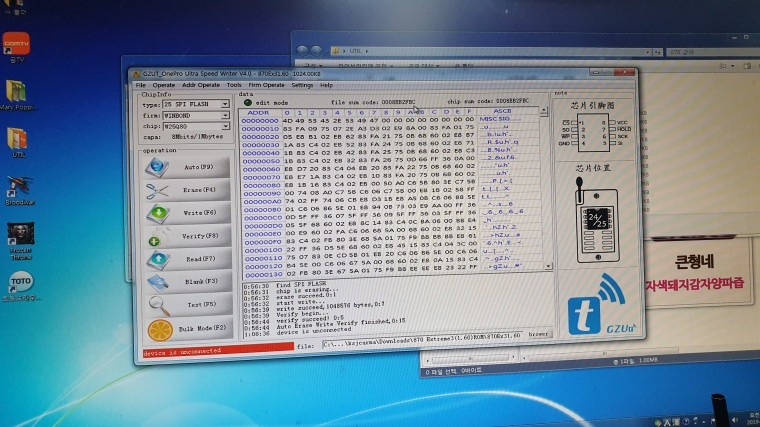Click the Write (F6) button label
This screenshot has height=427, width=760.
[200, 213]
